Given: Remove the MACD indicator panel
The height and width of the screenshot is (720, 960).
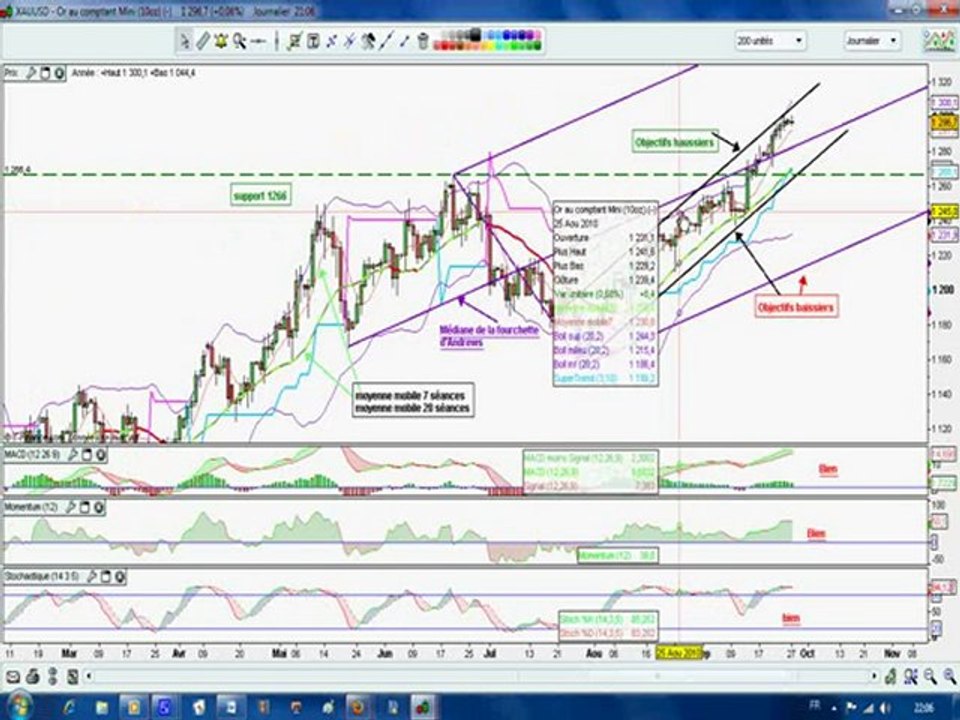Looking at the screenshot, I should click(x=100, y=455).
